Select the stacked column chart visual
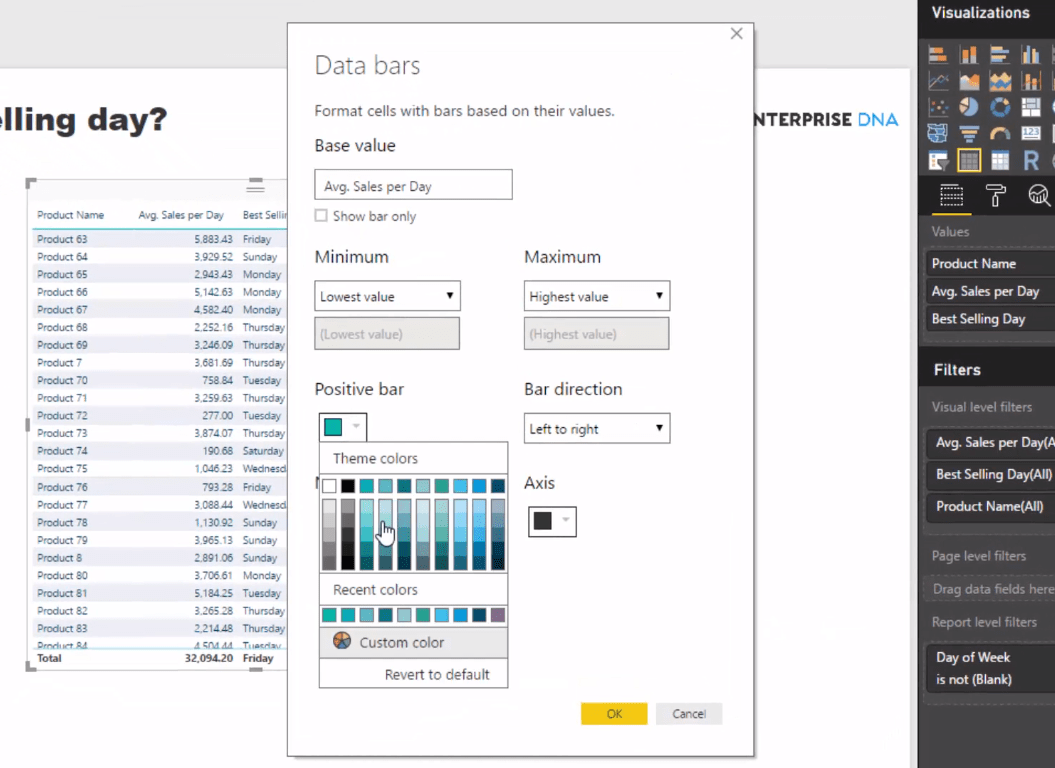 969,55
